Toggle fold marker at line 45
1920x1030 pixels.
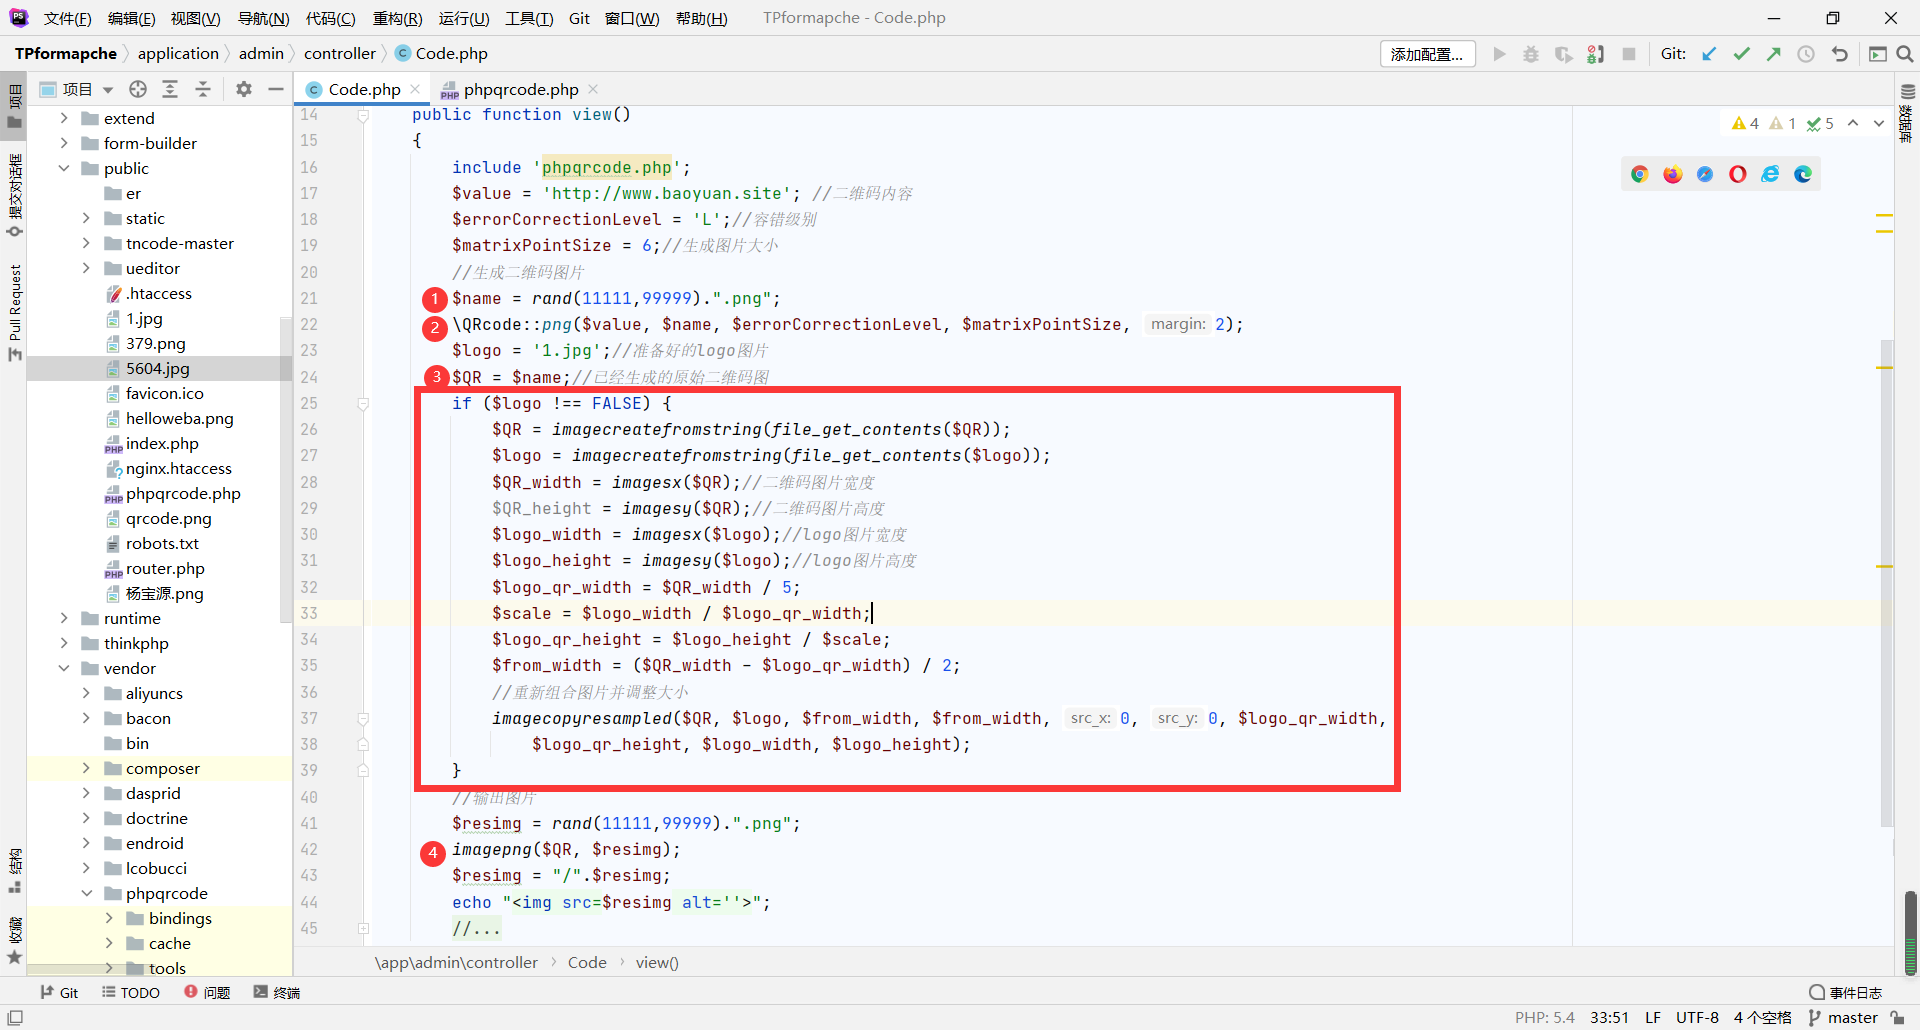tap(363, 928)
